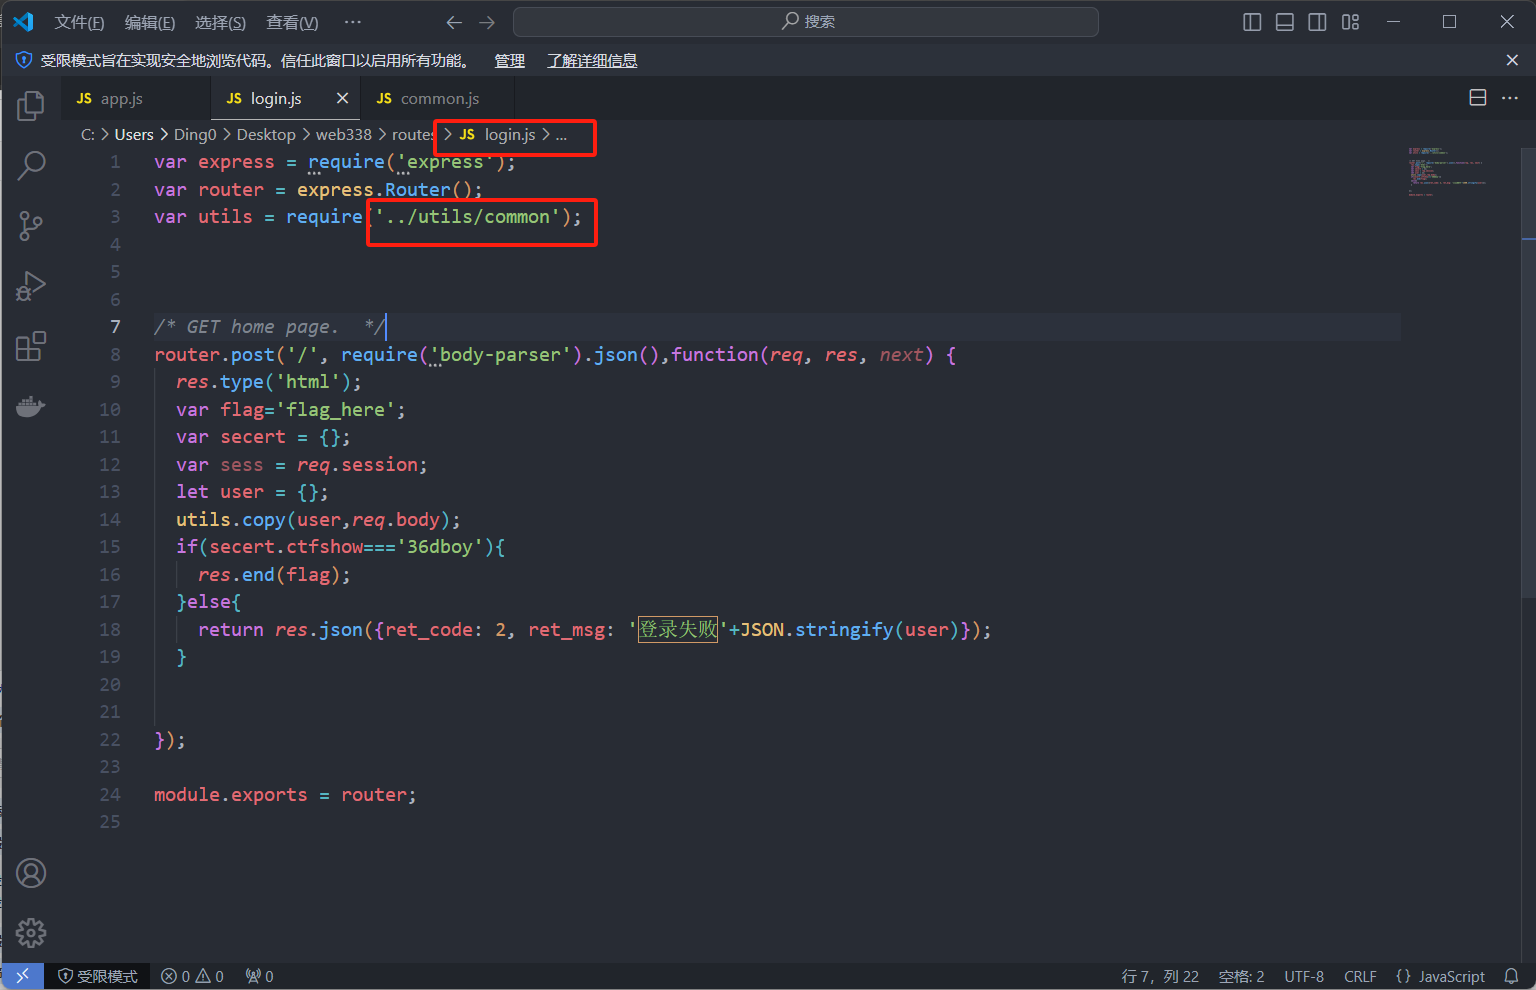Screen dimensions: 1536x990
Task: Click the VS Code logo icon
Action: (x=23, y=22)
